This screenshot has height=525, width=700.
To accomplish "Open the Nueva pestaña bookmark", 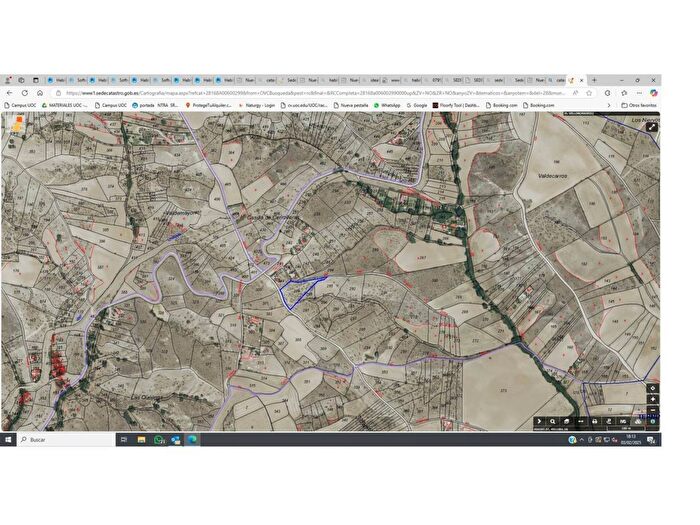I will (351, 105).
